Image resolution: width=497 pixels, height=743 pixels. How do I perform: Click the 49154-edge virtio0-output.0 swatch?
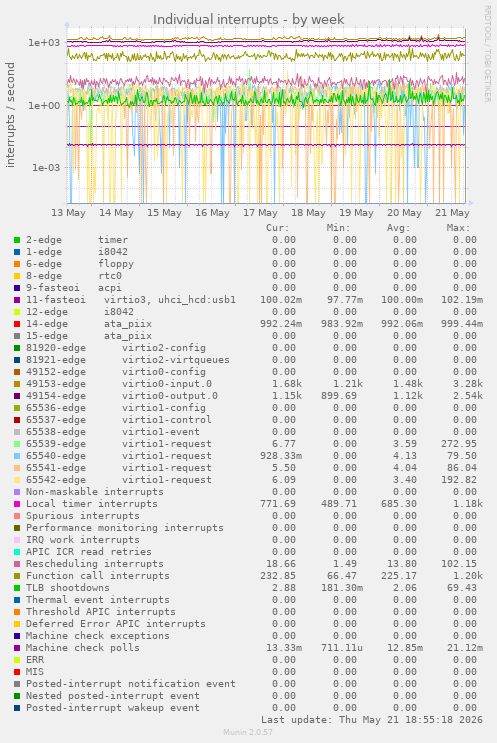point(17,396)
